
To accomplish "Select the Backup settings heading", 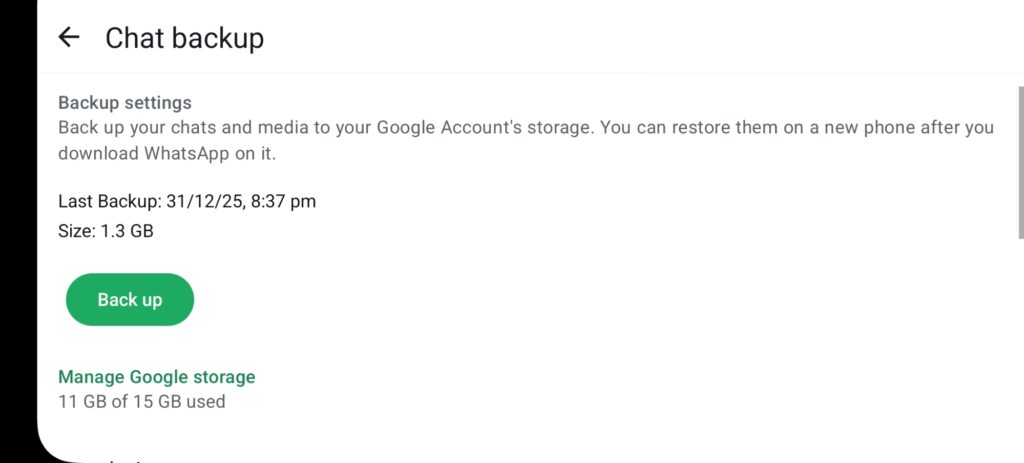I will pyautogui.click(x=124, y=102).
